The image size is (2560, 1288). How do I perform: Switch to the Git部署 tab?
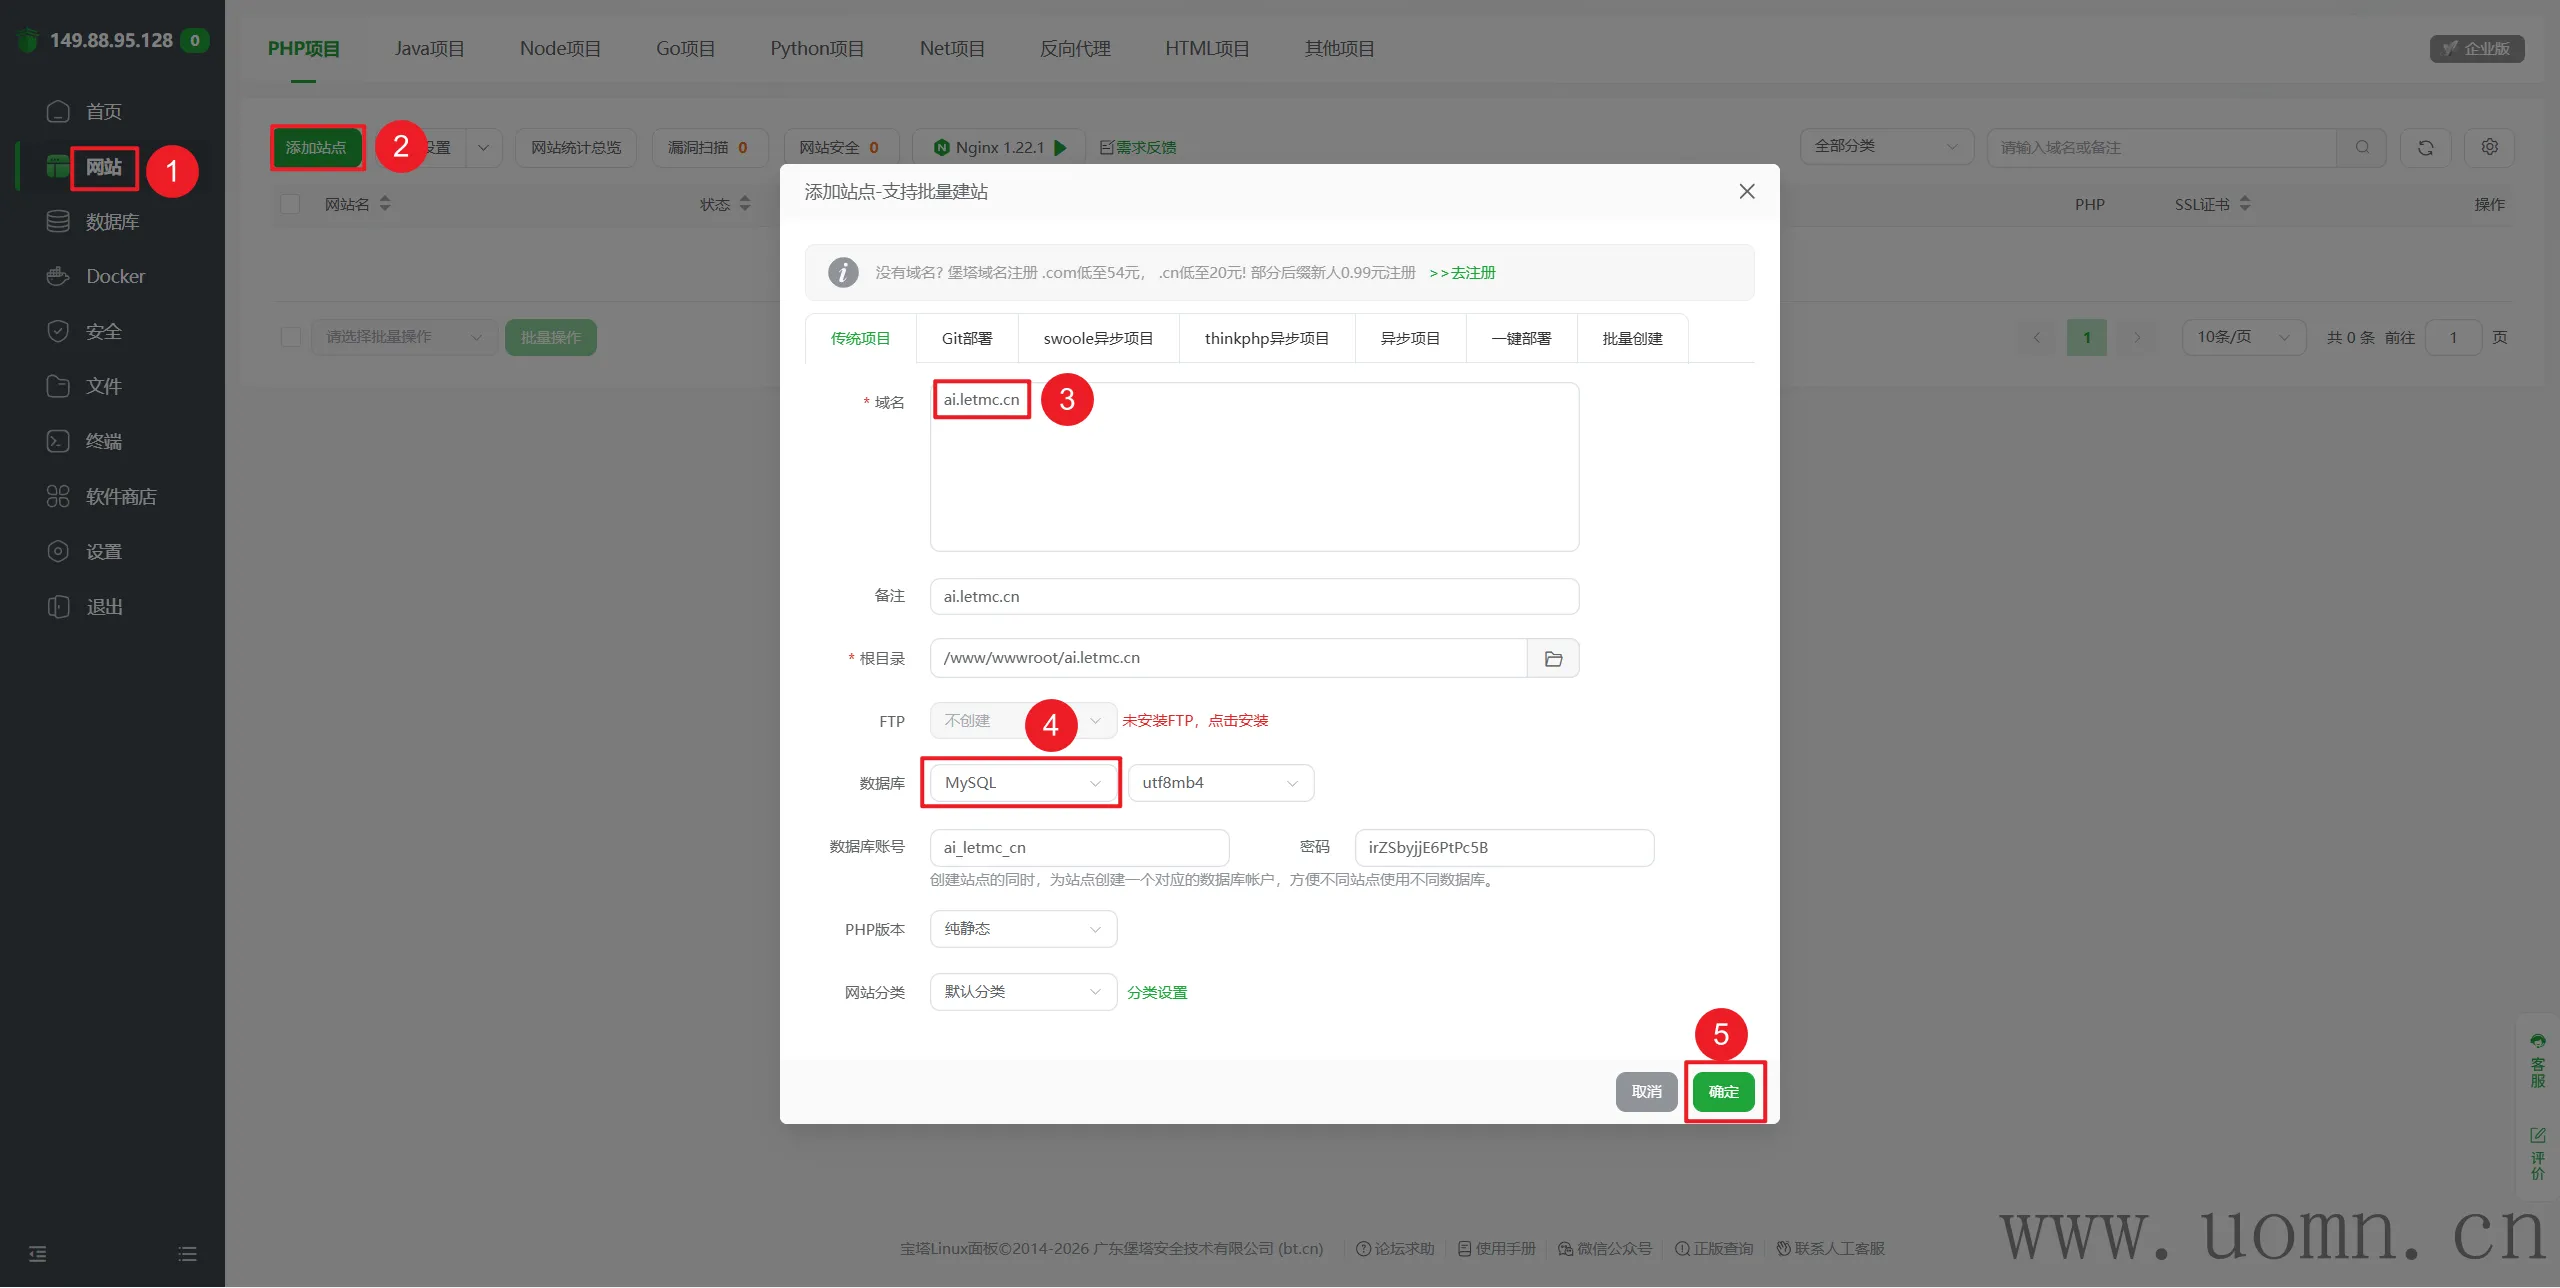point(966,338)
